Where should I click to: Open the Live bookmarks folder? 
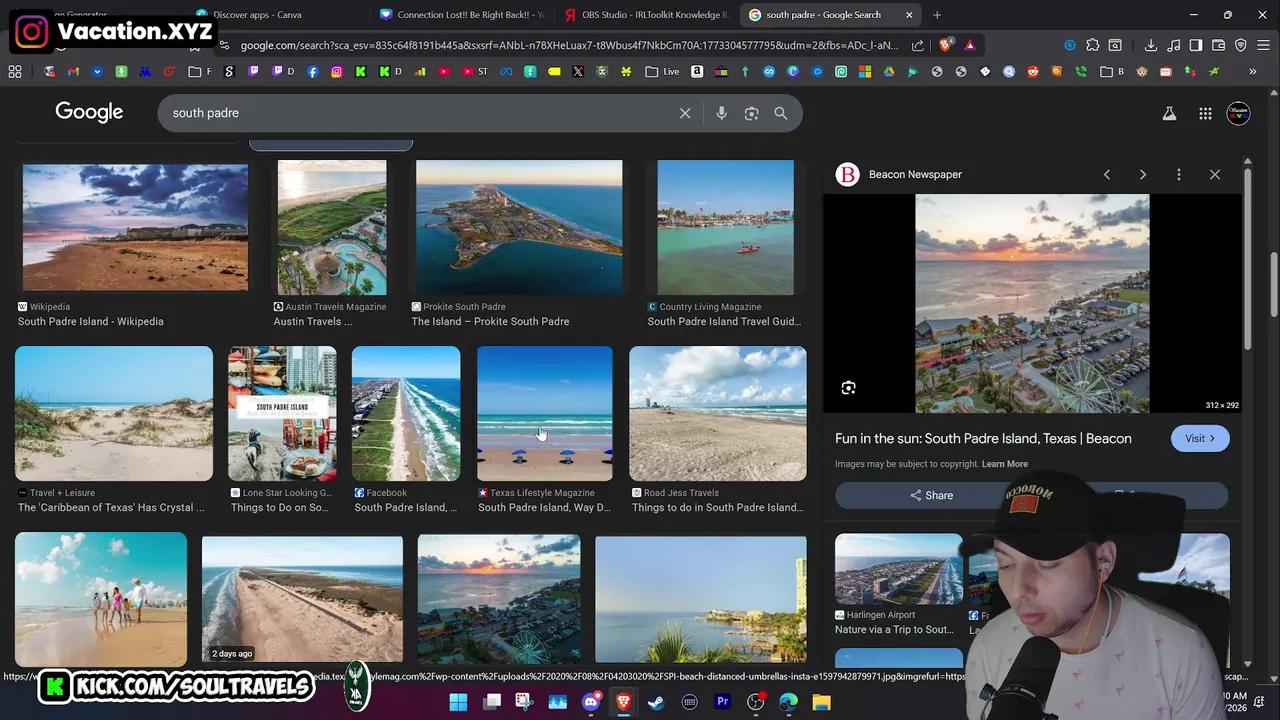(x=662, y=72)
